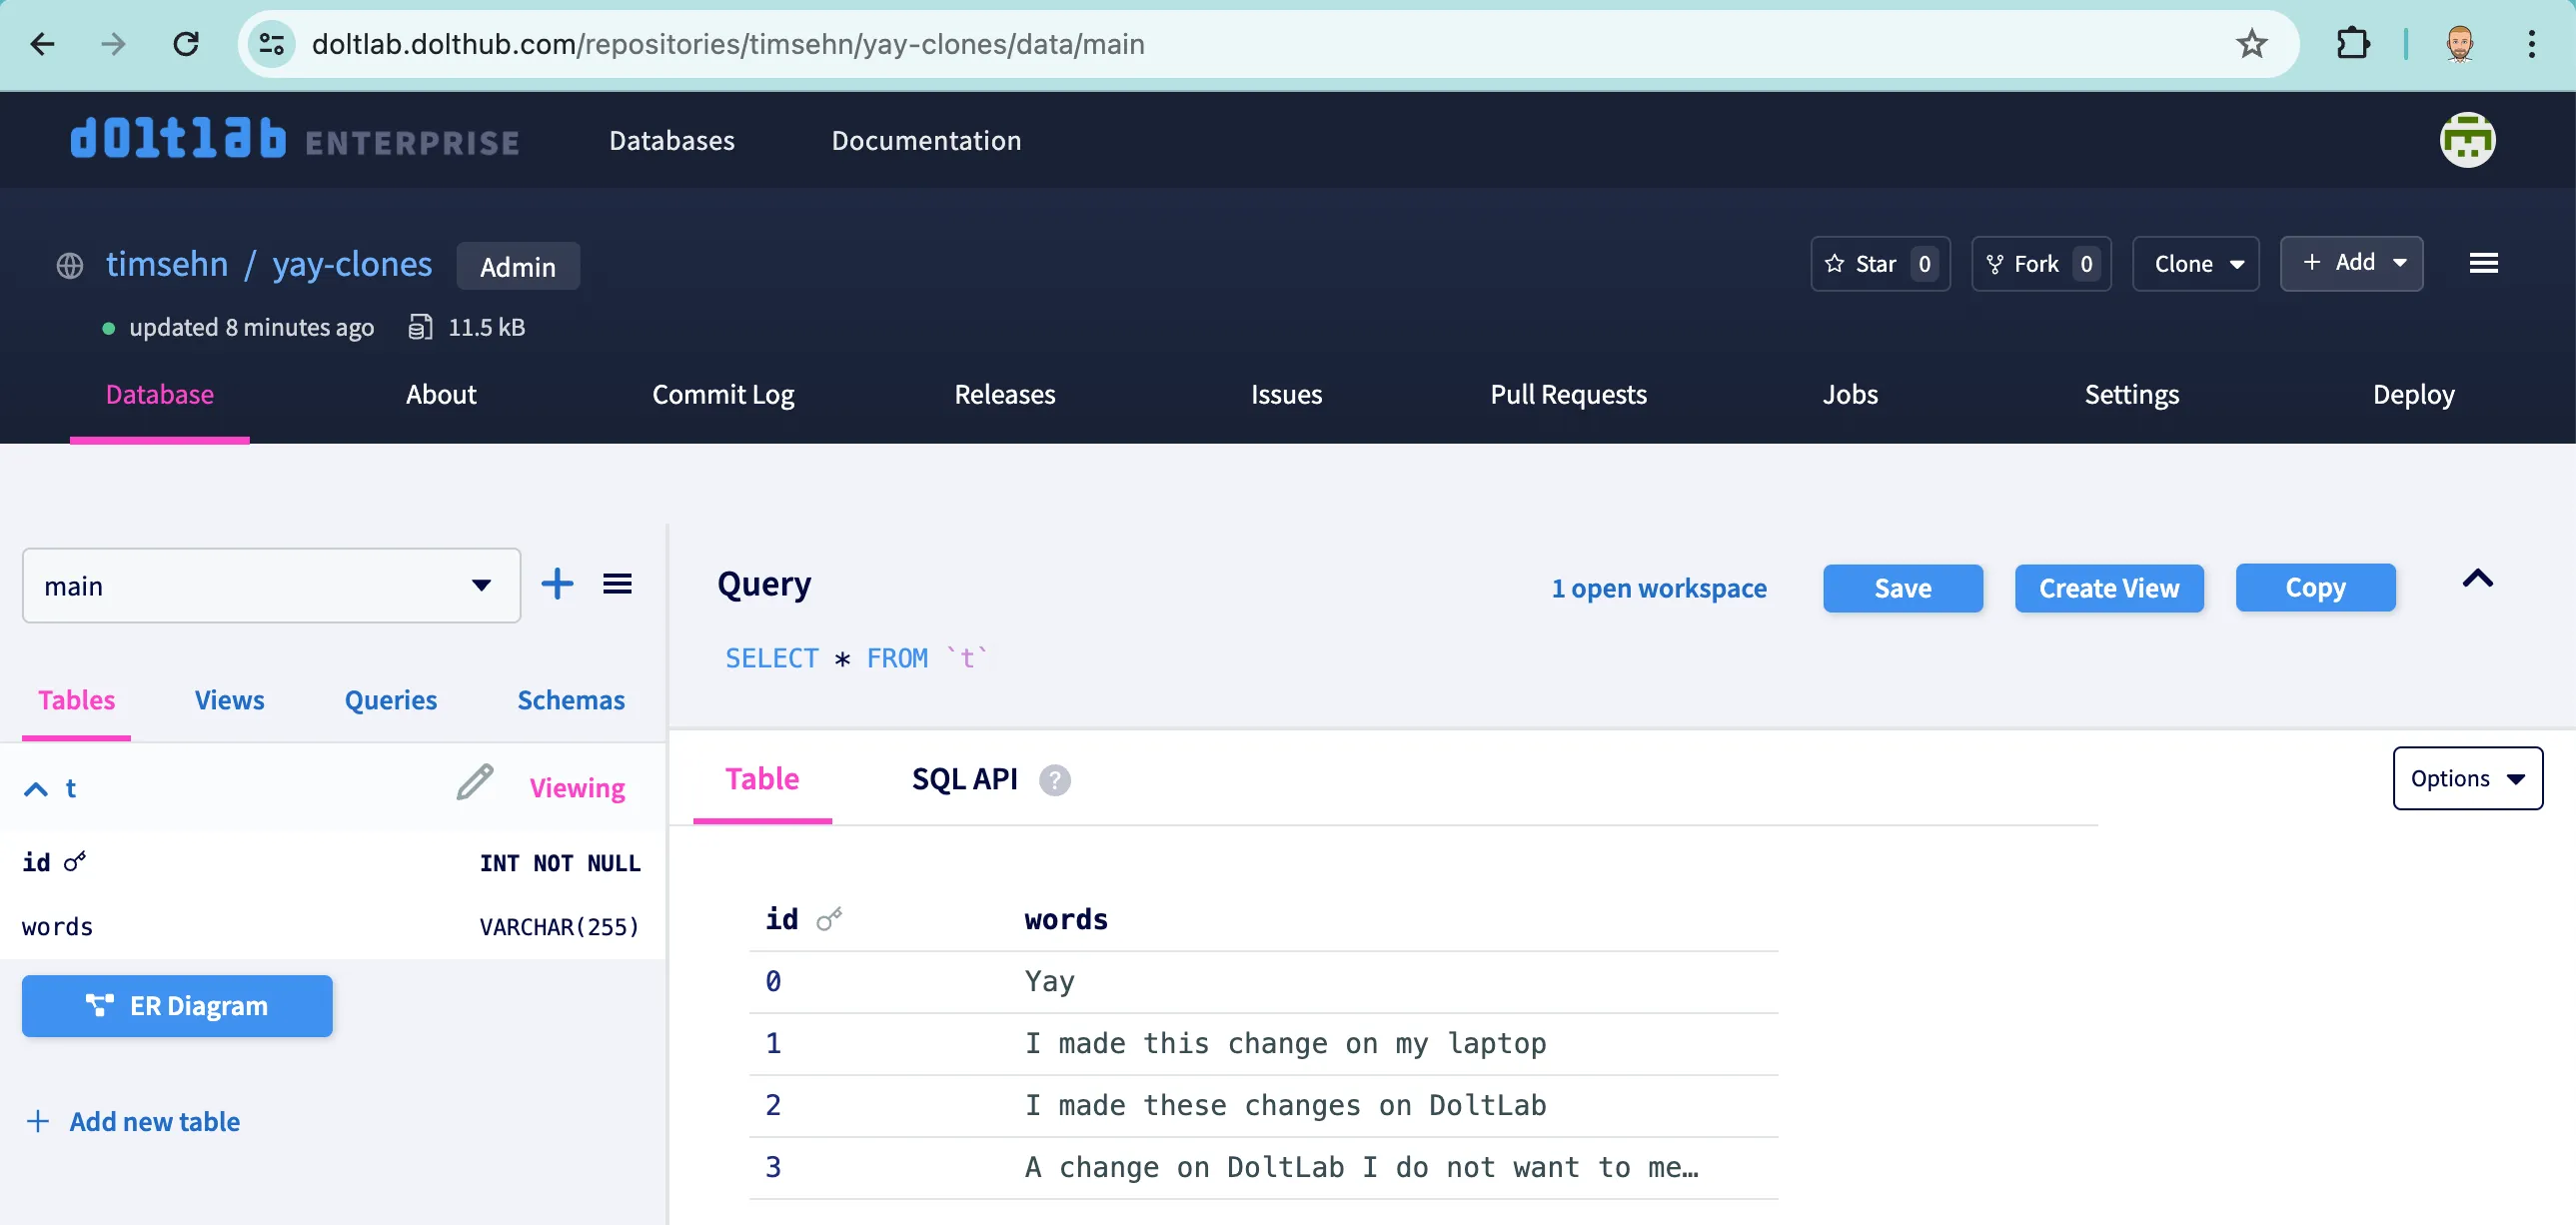Viewport: 2576px width, 1225px height.
Task: Open the Commit Log section
Action: 723,394
